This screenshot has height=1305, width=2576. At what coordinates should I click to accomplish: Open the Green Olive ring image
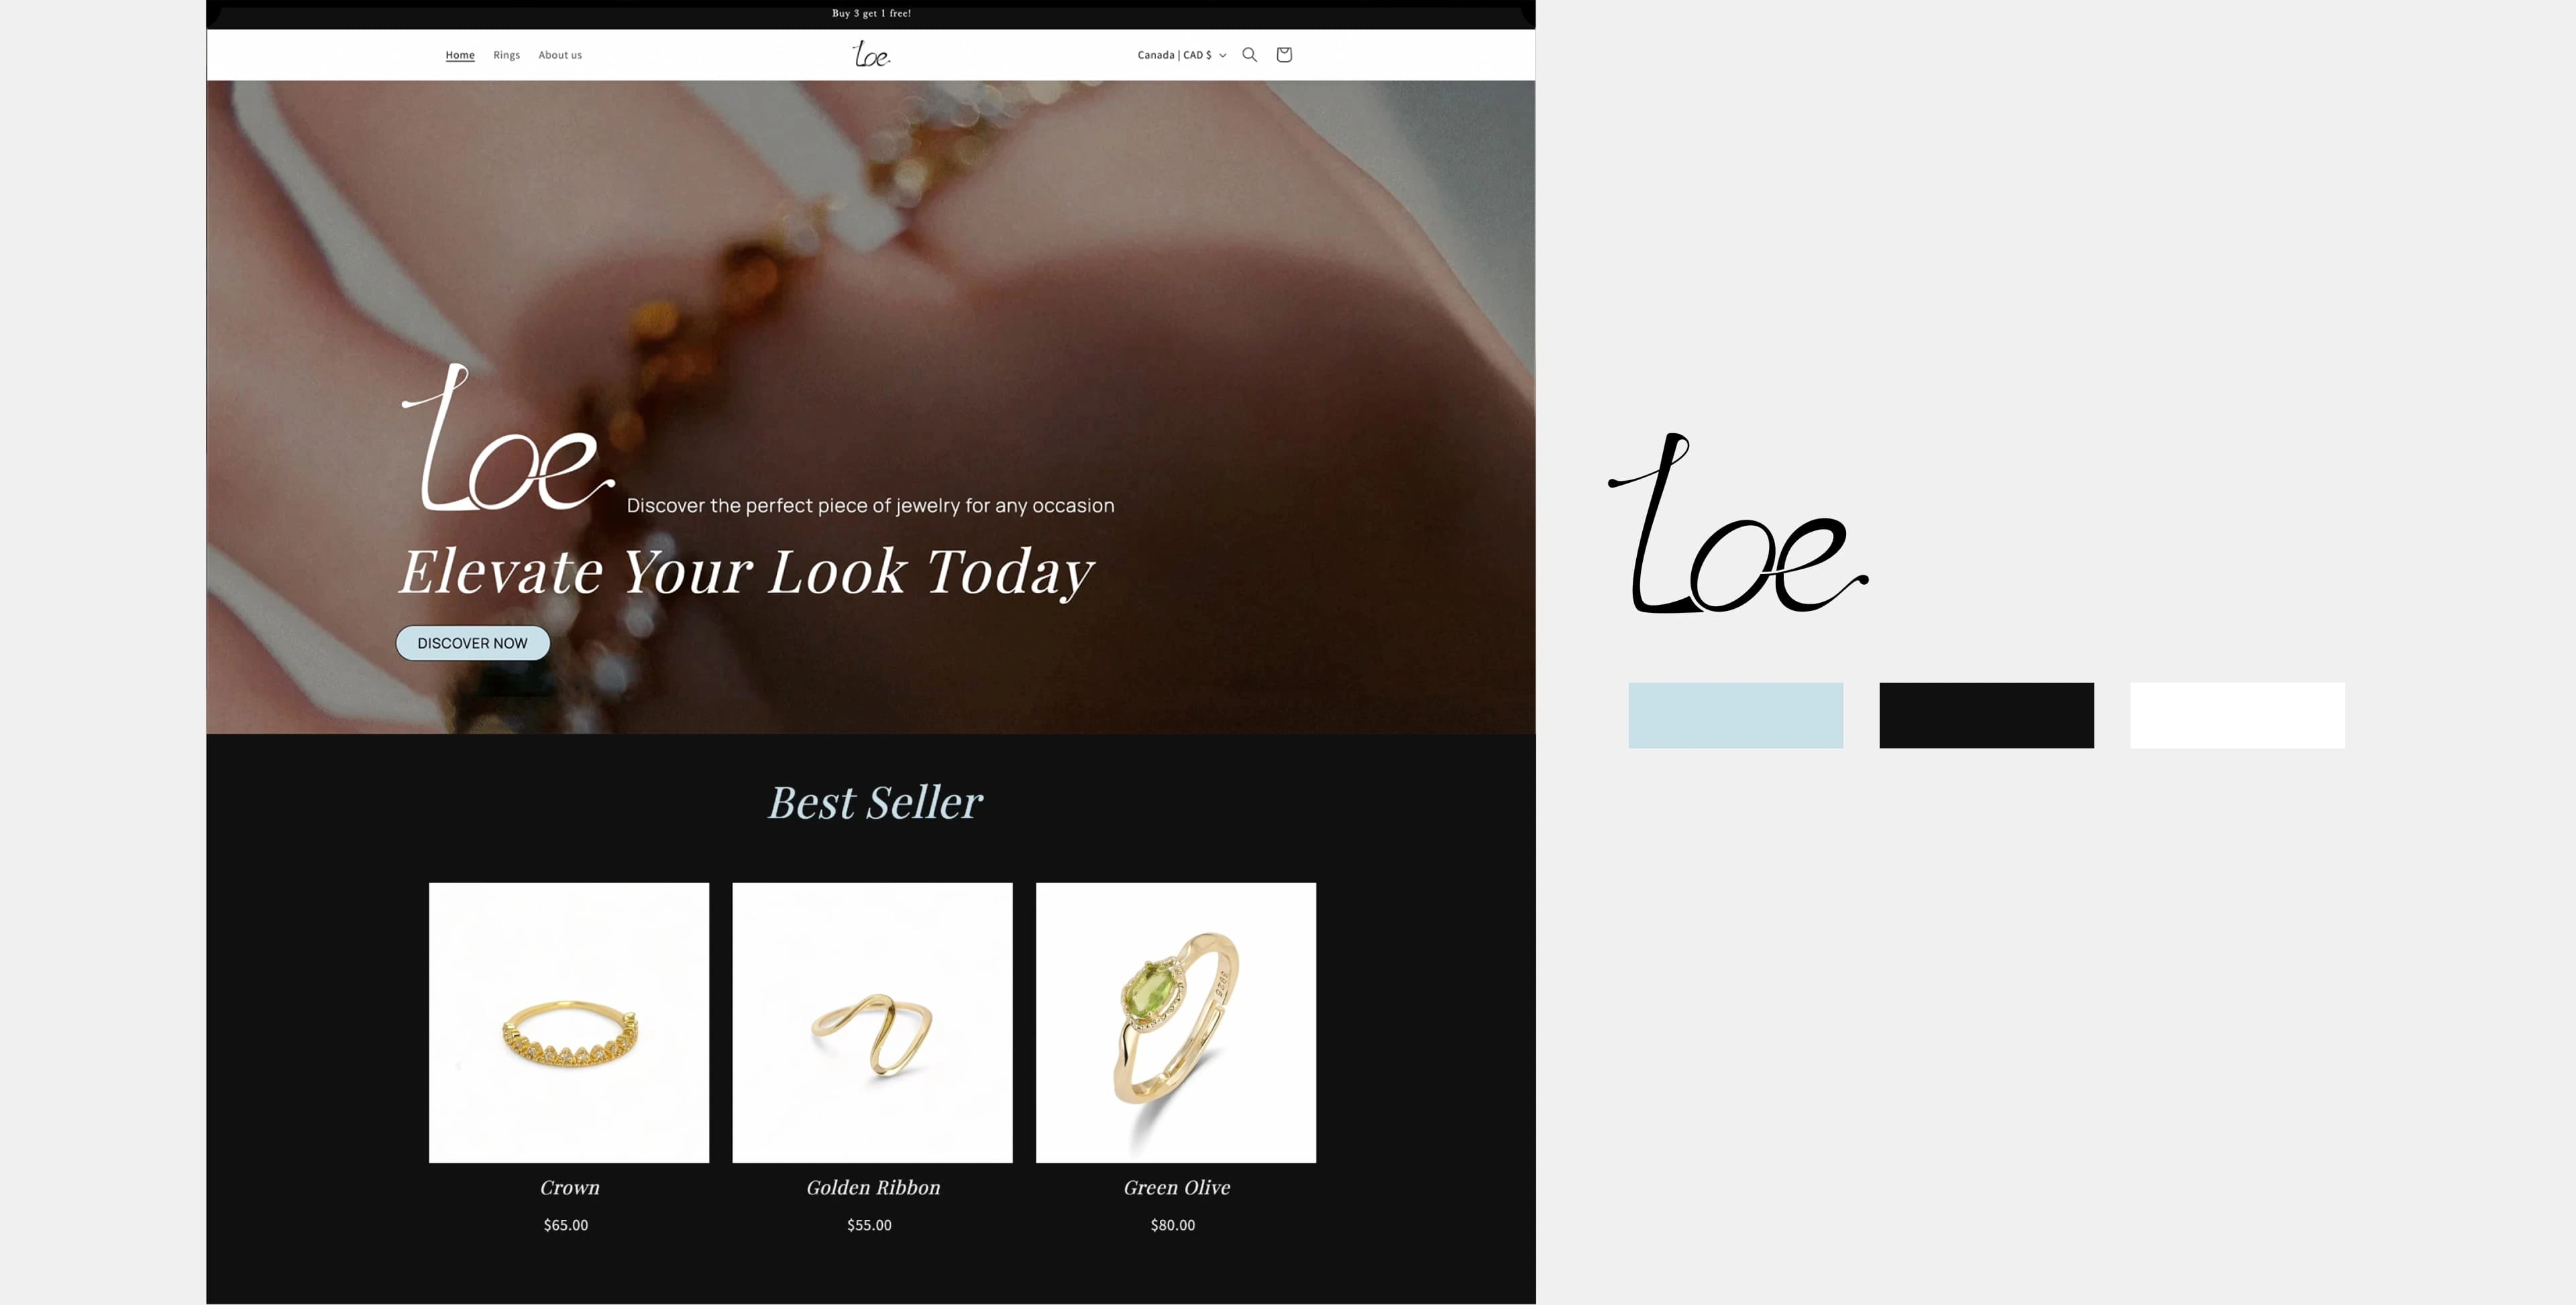[1176, 1022]
